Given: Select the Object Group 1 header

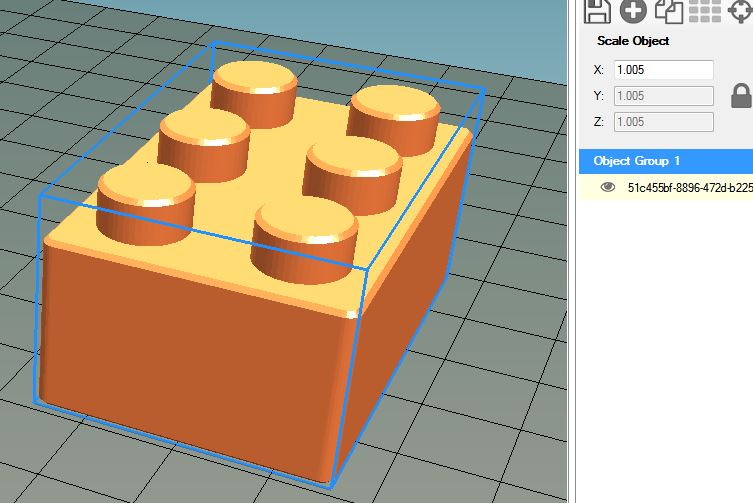Looking at the screenshot, I should pos(666,161).
